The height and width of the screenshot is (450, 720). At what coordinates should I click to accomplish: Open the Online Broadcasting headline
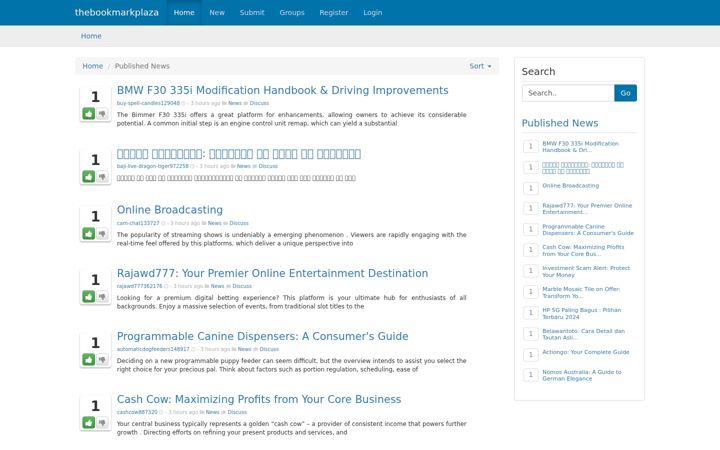[x=169, y=210]
